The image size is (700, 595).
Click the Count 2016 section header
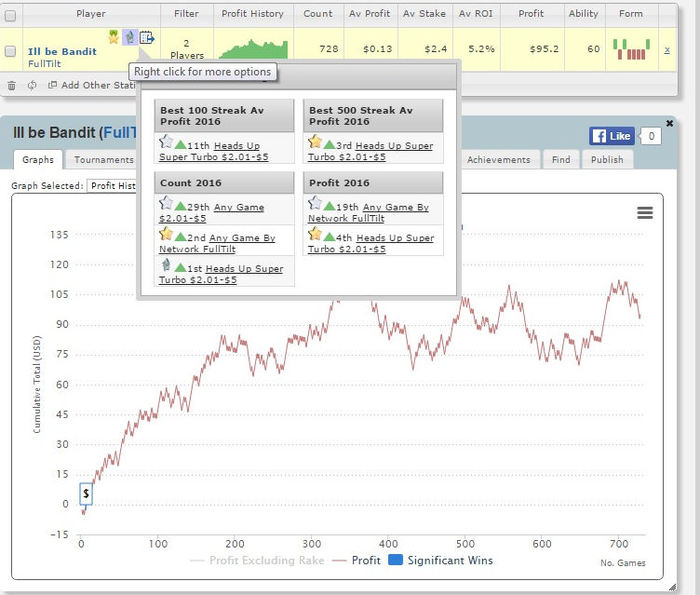point(224,183)
